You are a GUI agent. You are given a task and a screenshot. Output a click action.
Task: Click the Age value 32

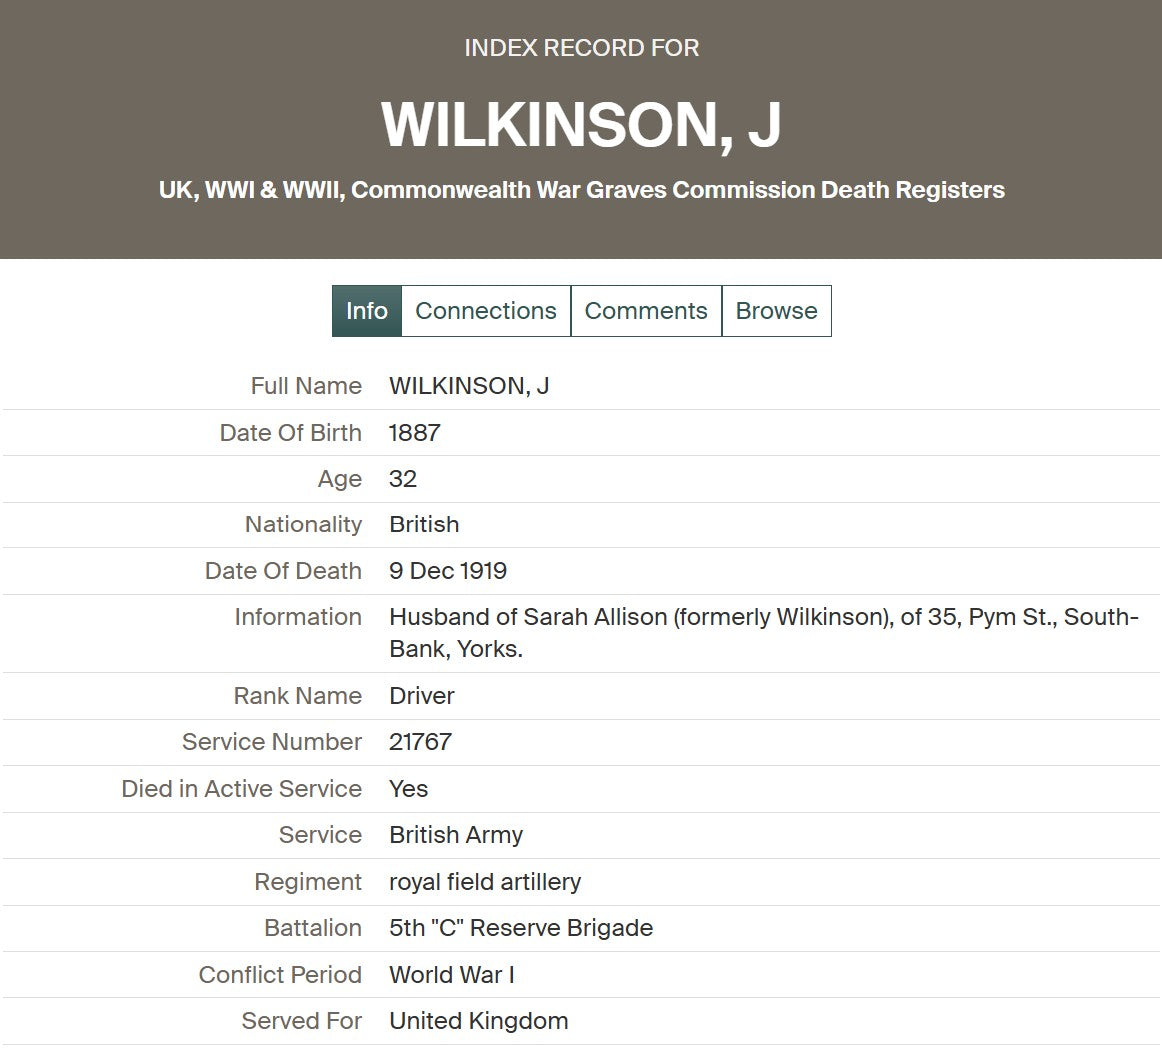[x=403, y=478]
